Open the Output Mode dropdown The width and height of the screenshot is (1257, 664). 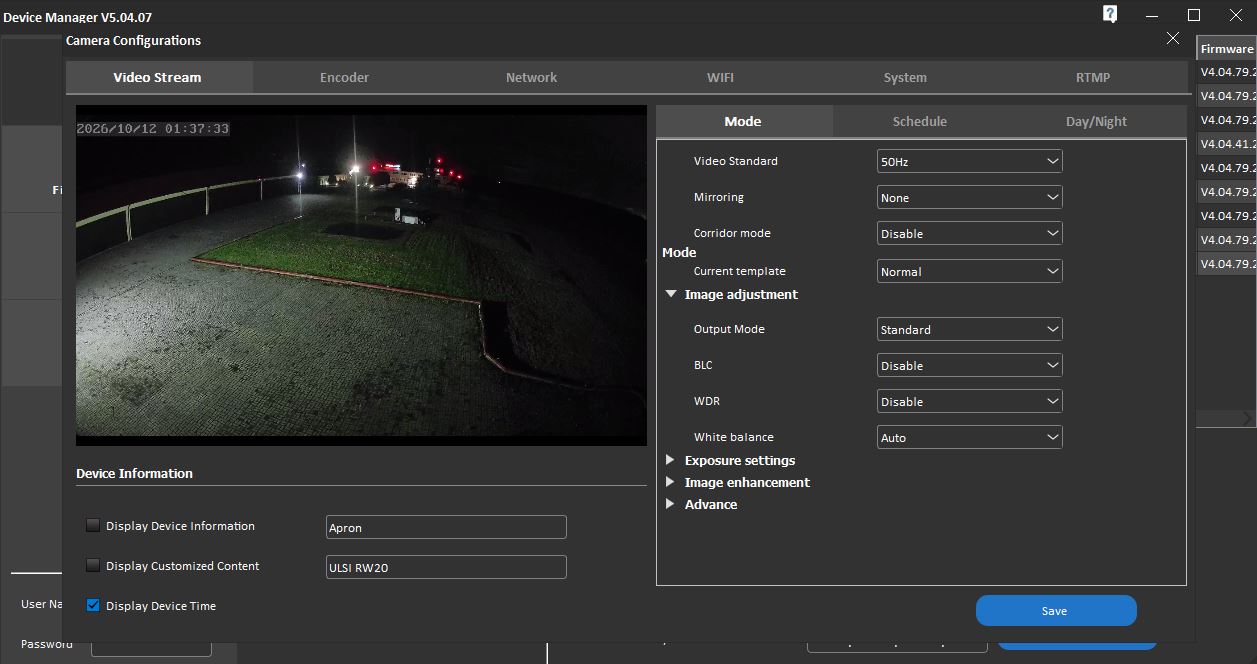click(969, 329)
